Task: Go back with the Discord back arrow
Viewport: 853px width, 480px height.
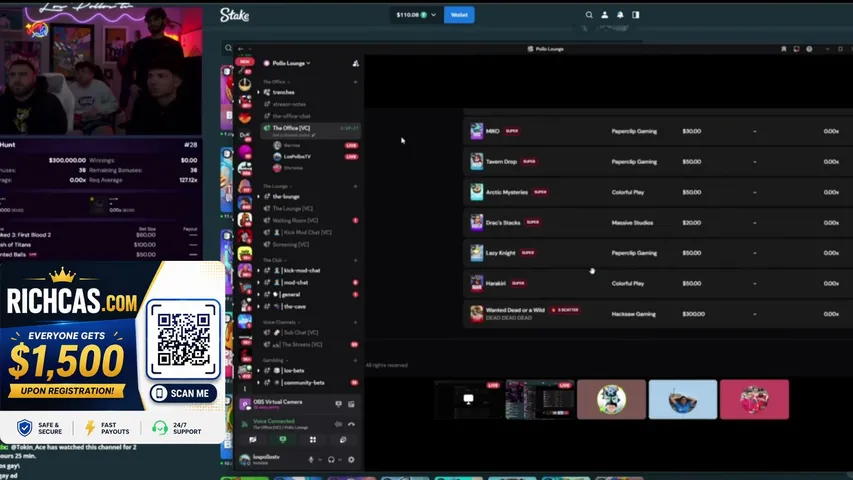Action: pos(240,49)
